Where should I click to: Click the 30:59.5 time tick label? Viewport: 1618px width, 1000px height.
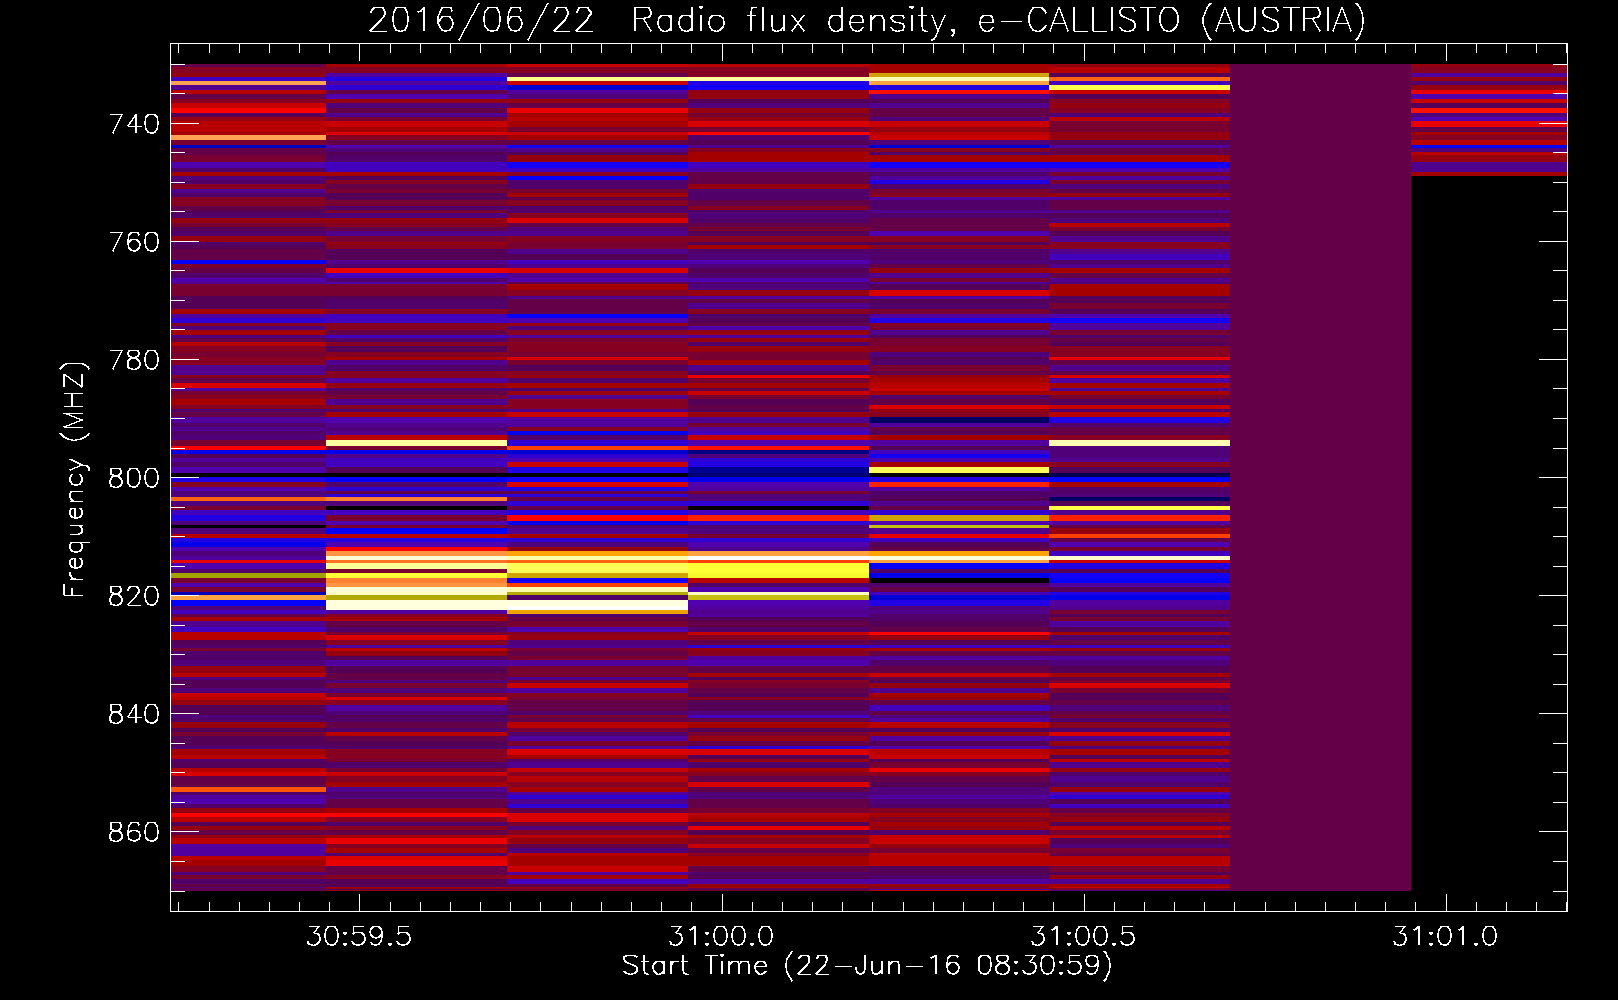pos(359,937)
